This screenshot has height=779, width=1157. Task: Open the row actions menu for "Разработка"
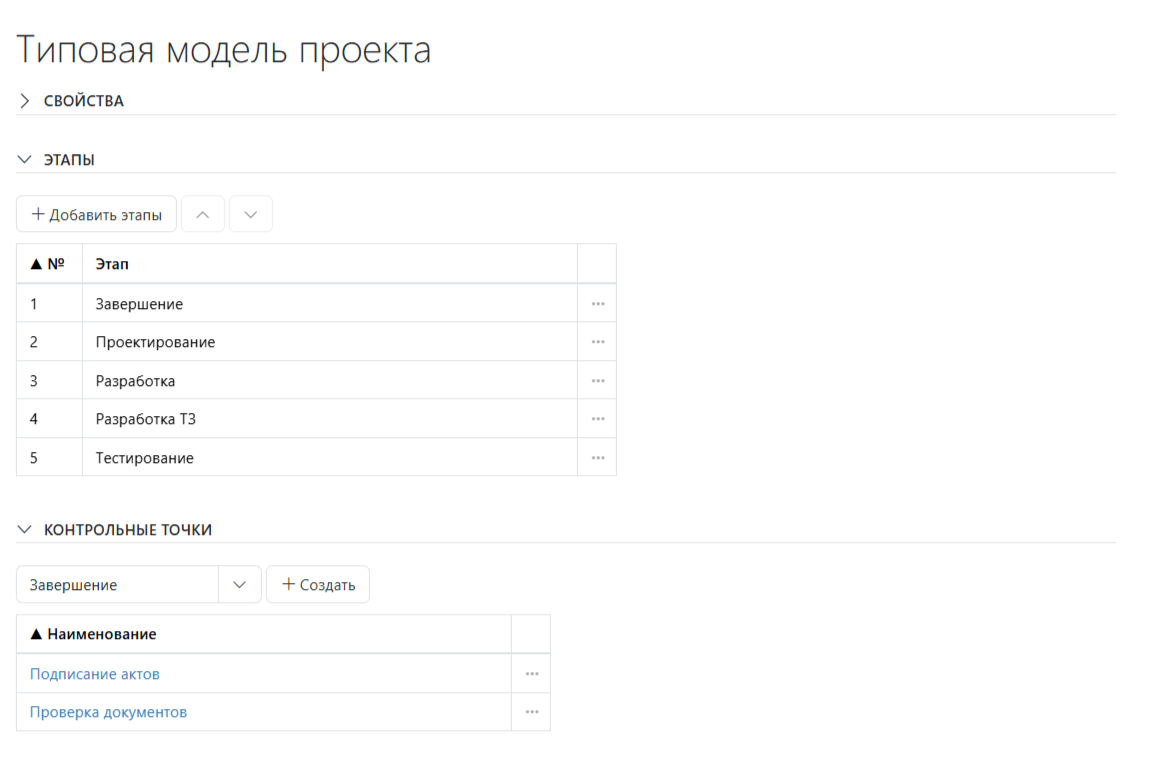(597, 380)
